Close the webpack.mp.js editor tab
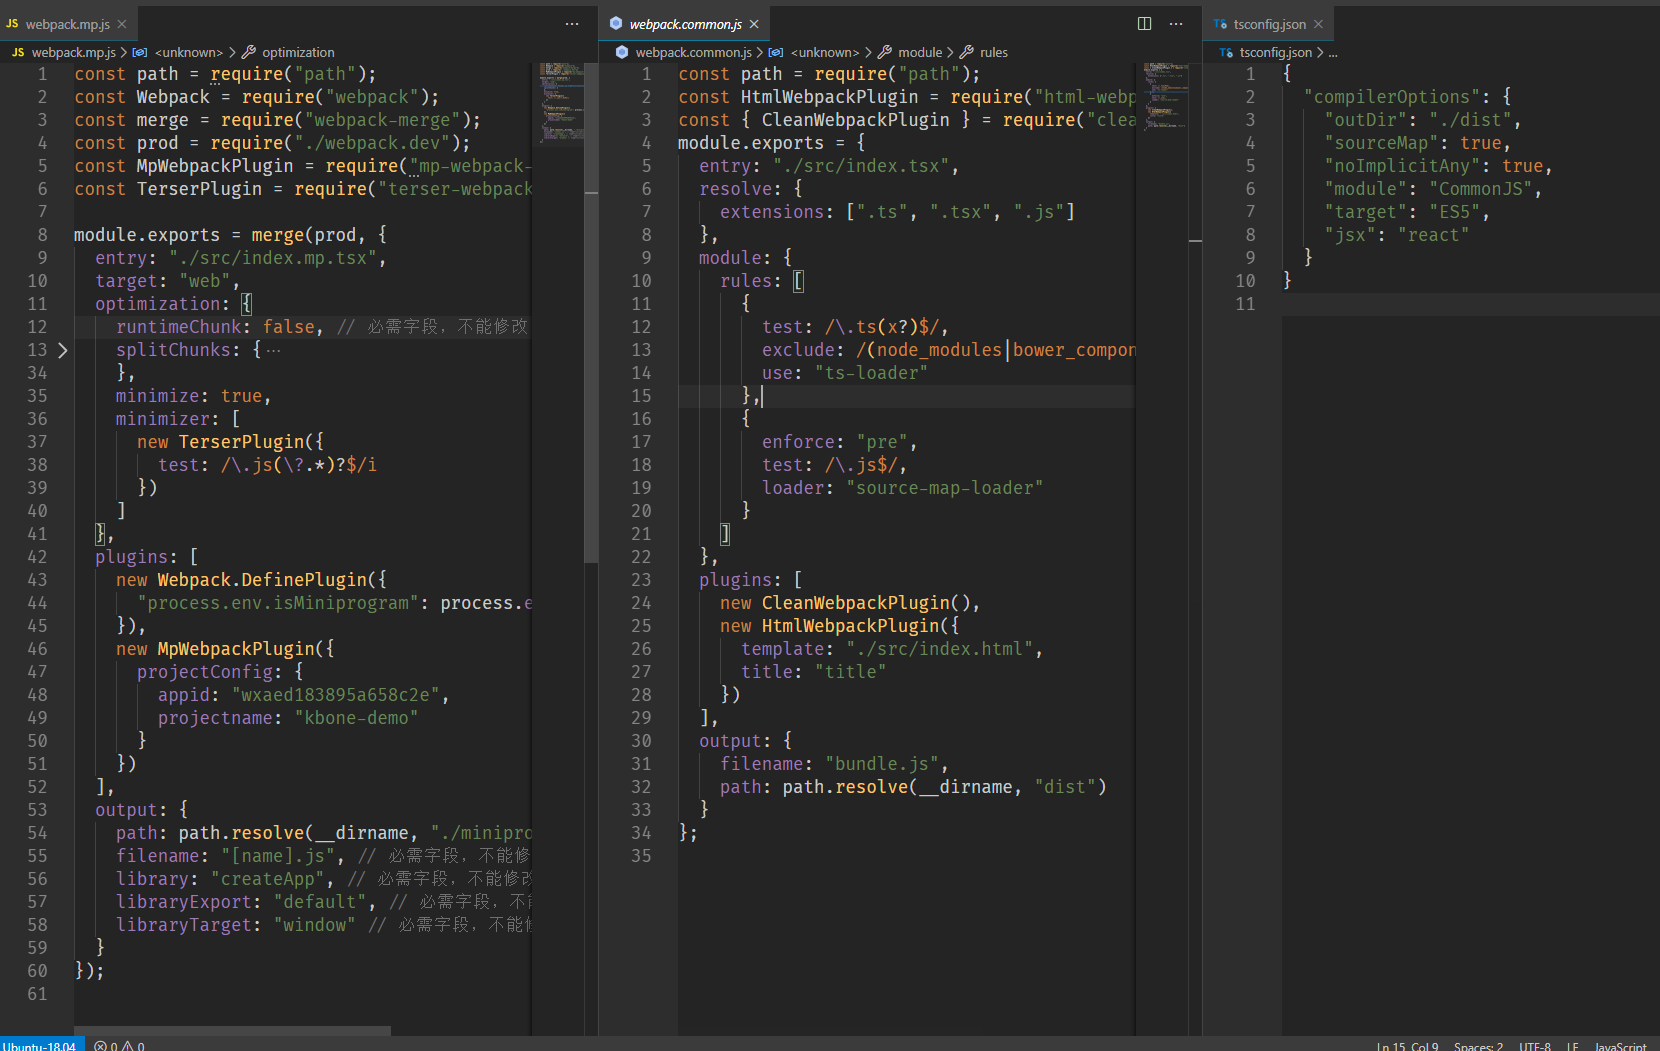1660x1051 pixels. [x=122, y=24]
